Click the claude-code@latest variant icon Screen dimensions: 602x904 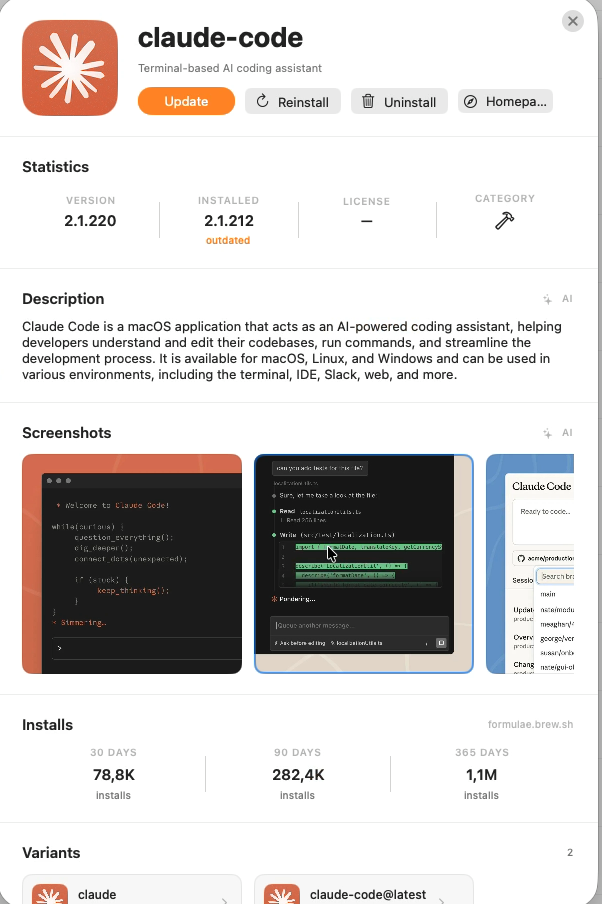coord(282,894)
